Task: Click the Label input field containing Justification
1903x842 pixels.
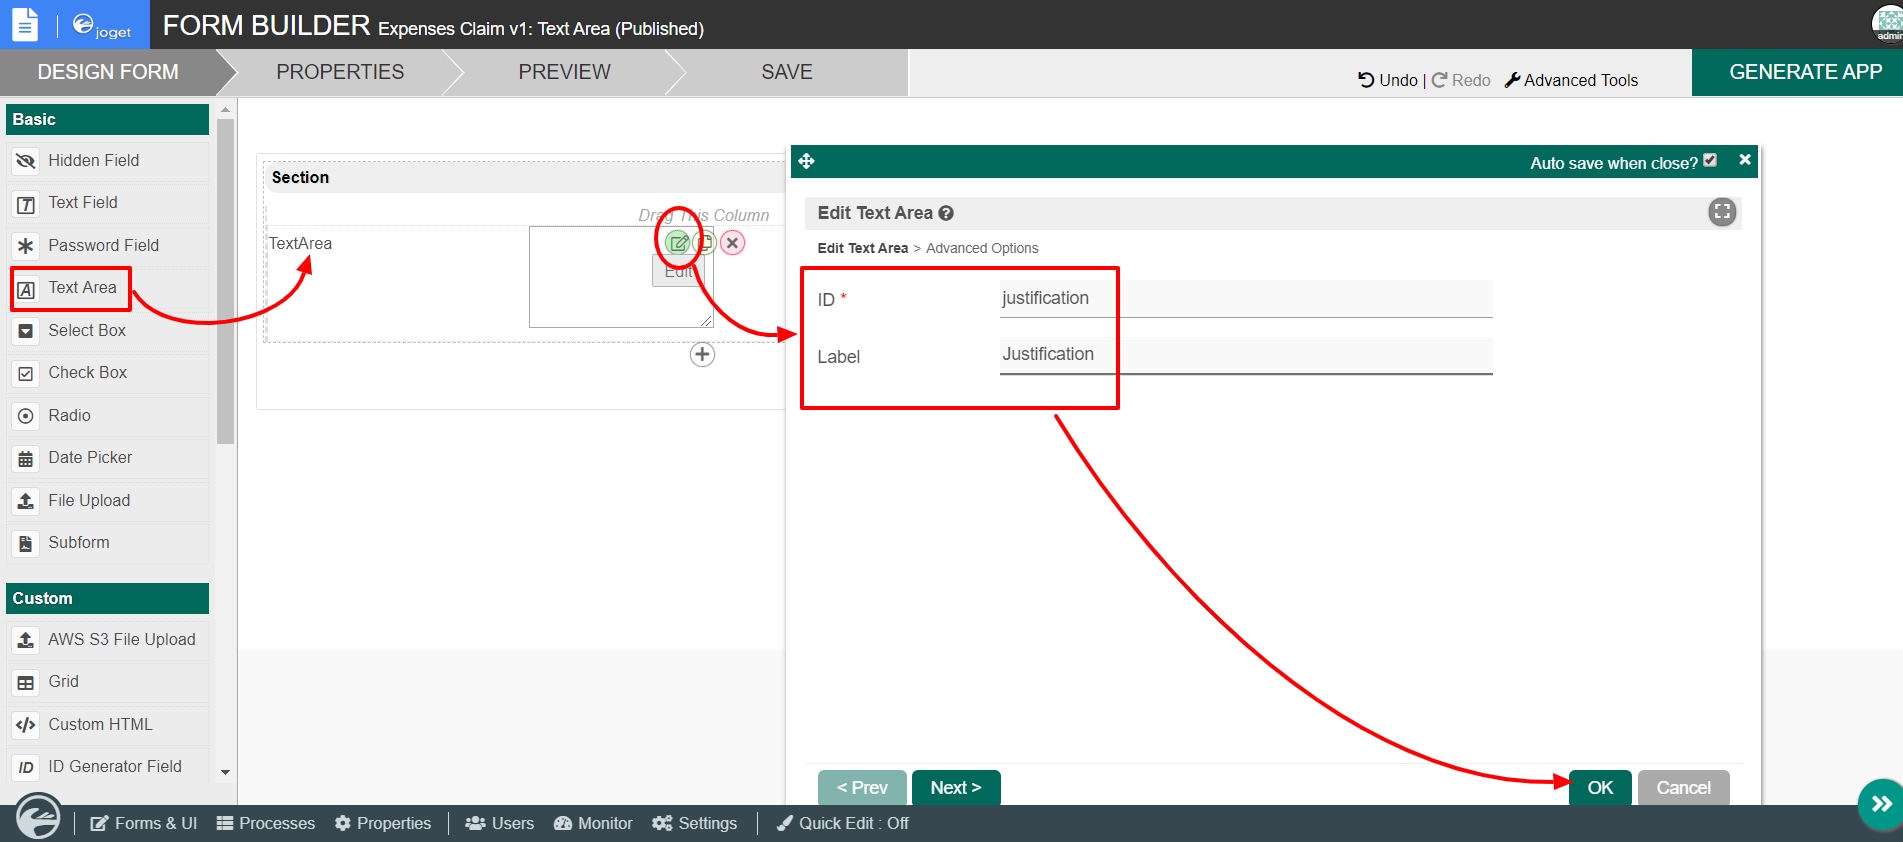Action: click(1246, 355)
